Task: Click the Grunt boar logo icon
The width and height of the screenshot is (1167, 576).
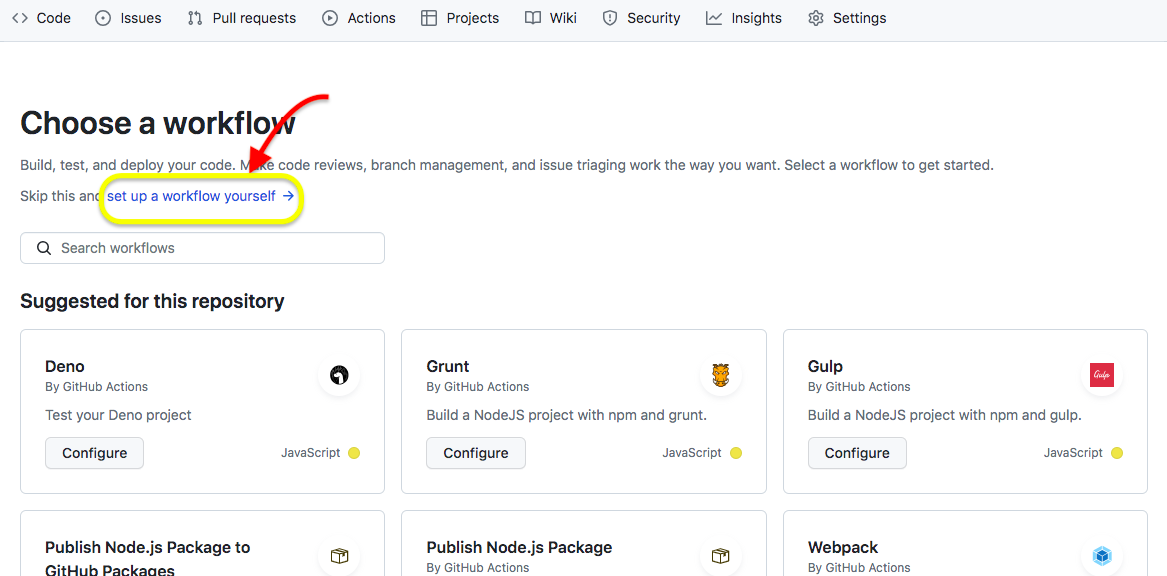Action: pos(720,375)
